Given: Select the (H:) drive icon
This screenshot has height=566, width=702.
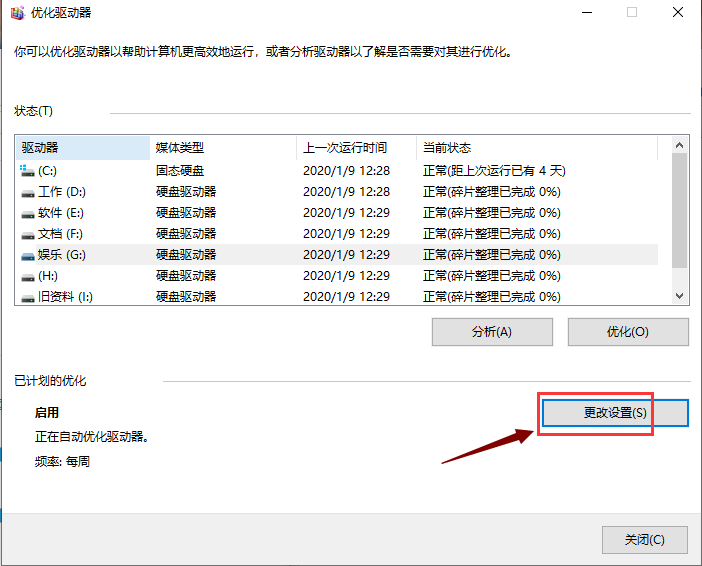Looking at the screenshot, I should click(27, 276).
